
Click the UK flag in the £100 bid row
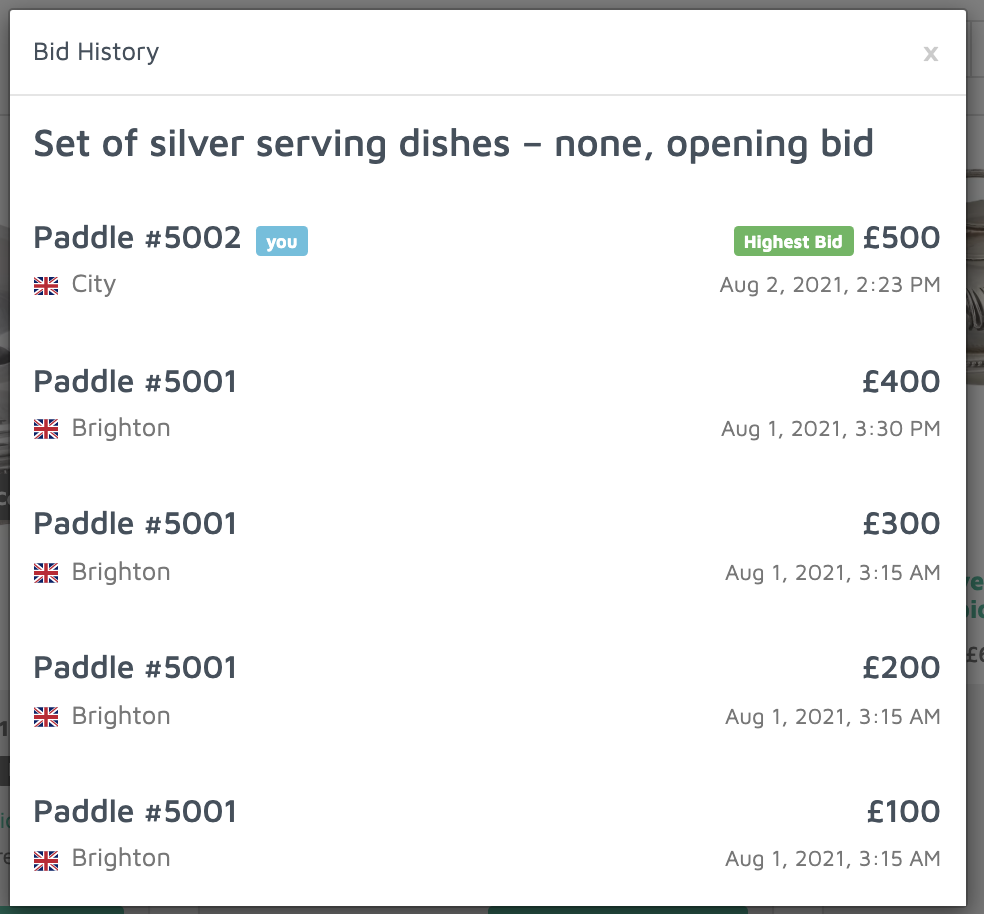[x=46, y=860]
